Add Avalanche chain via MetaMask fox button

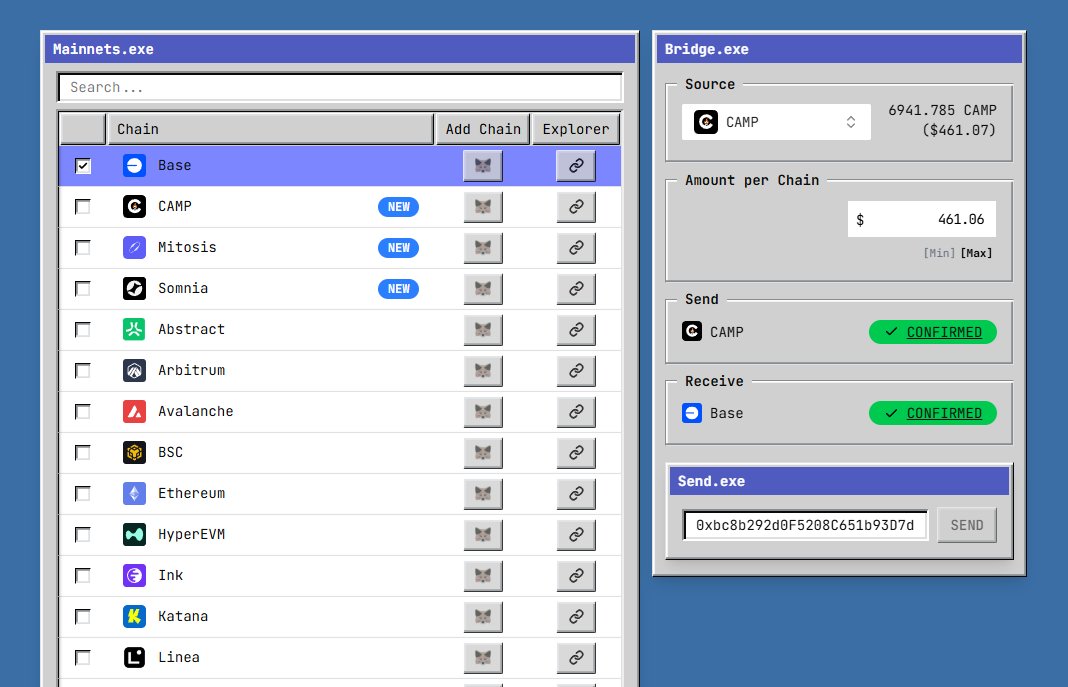point(483,412)
